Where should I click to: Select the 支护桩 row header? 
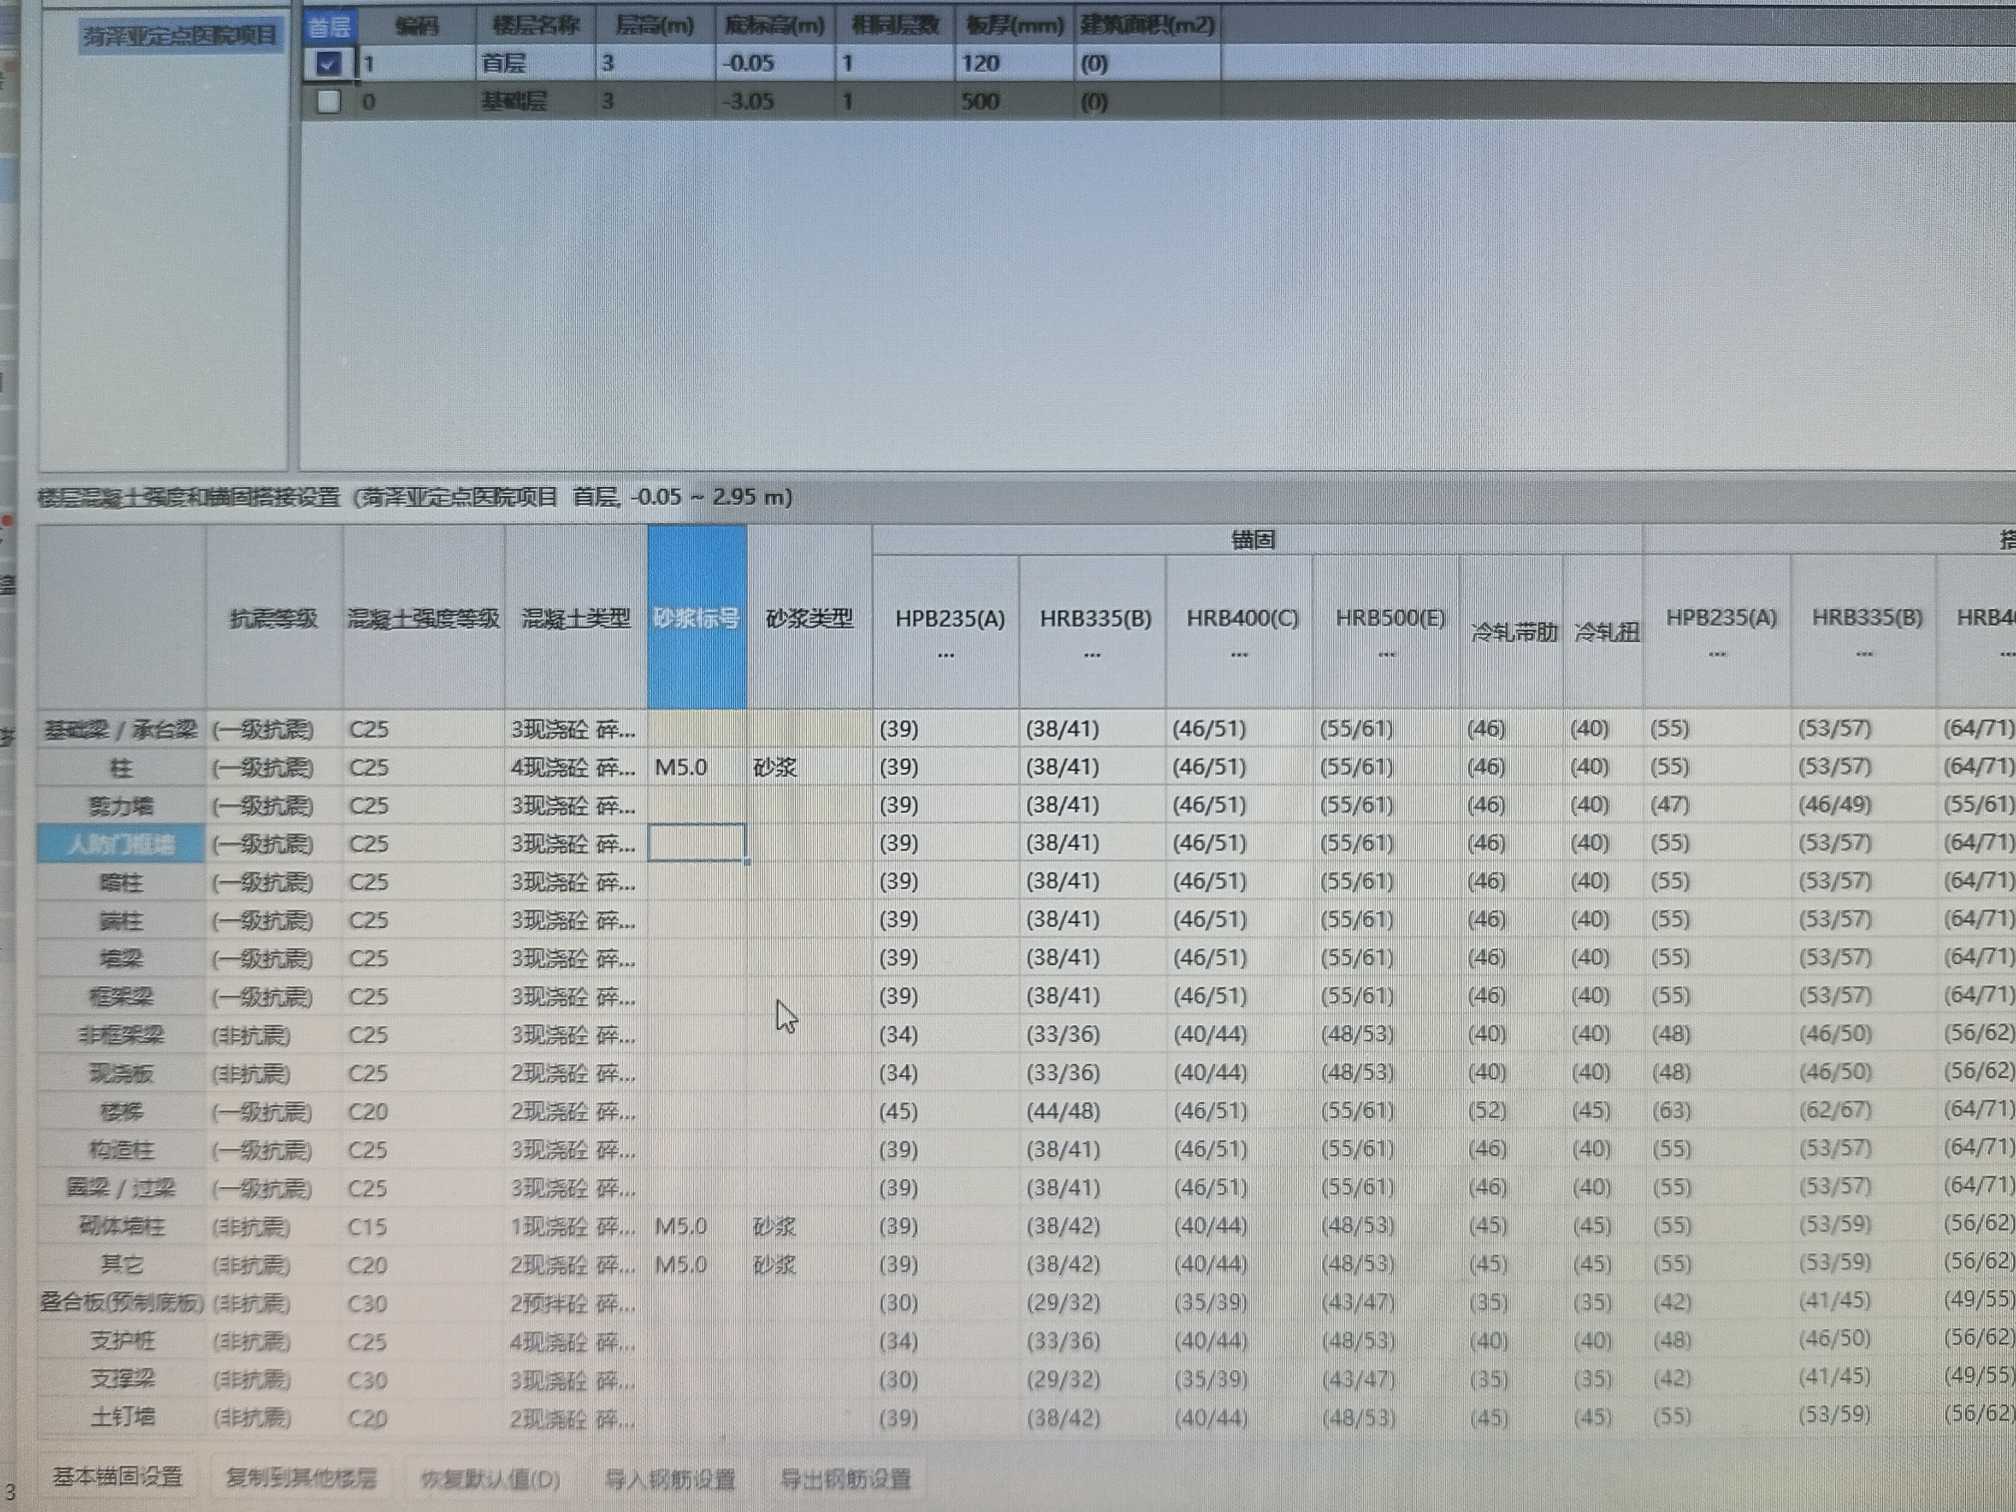121,1341
